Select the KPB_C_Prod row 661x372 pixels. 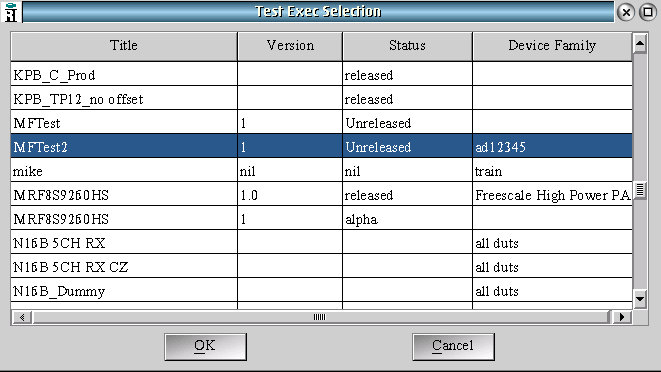[322, 74]
